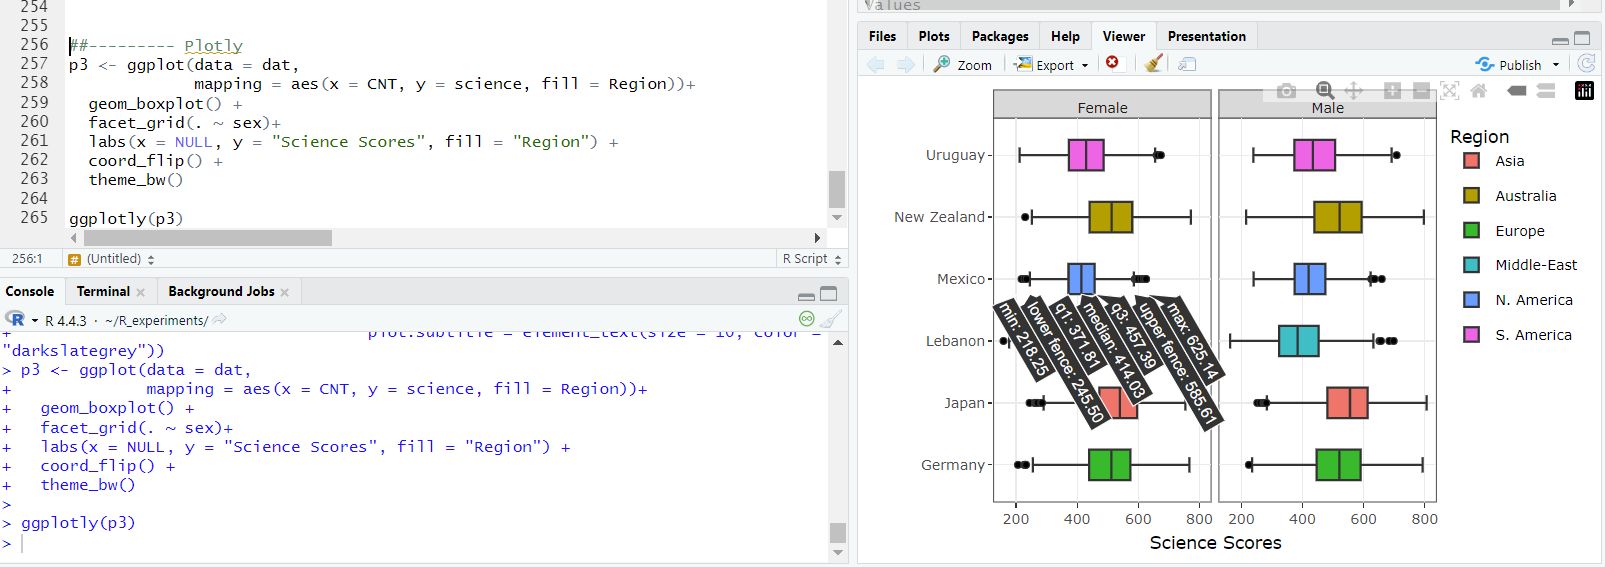Switch to the Plots tab
The width and height of the screenshot is (1605, 567).
click(x=934, y=36)
